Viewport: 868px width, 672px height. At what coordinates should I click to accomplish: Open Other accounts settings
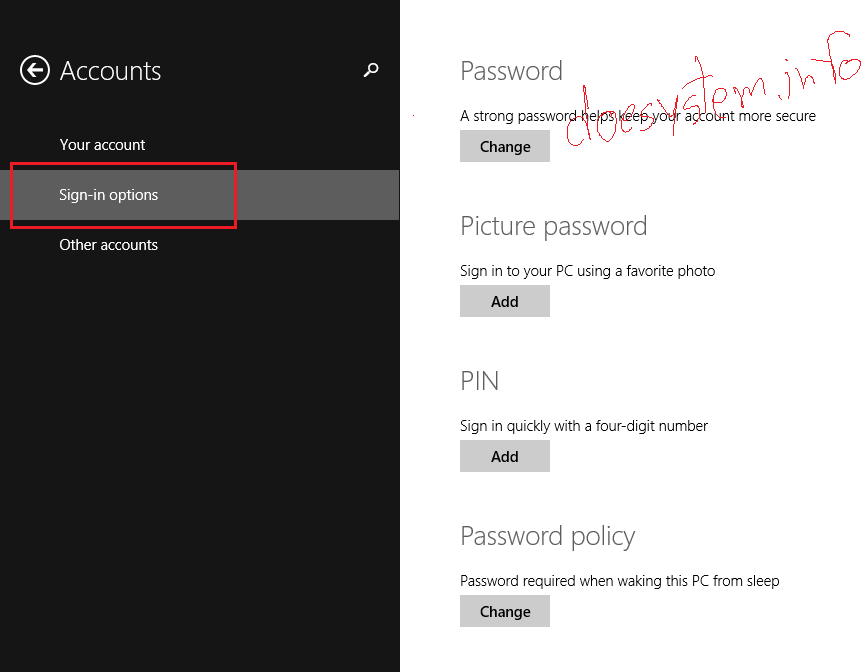pos(108,244)
